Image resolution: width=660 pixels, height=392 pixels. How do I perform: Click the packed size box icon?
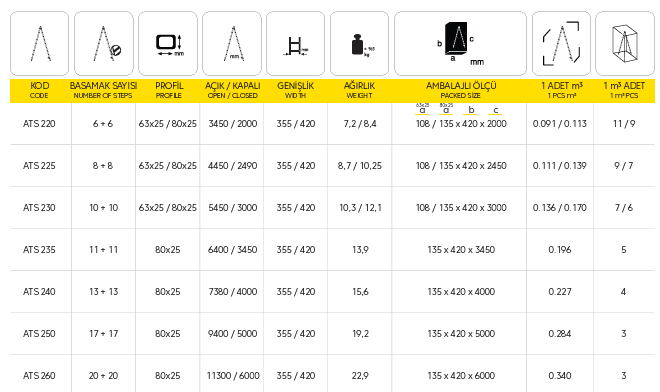(460, 43)
